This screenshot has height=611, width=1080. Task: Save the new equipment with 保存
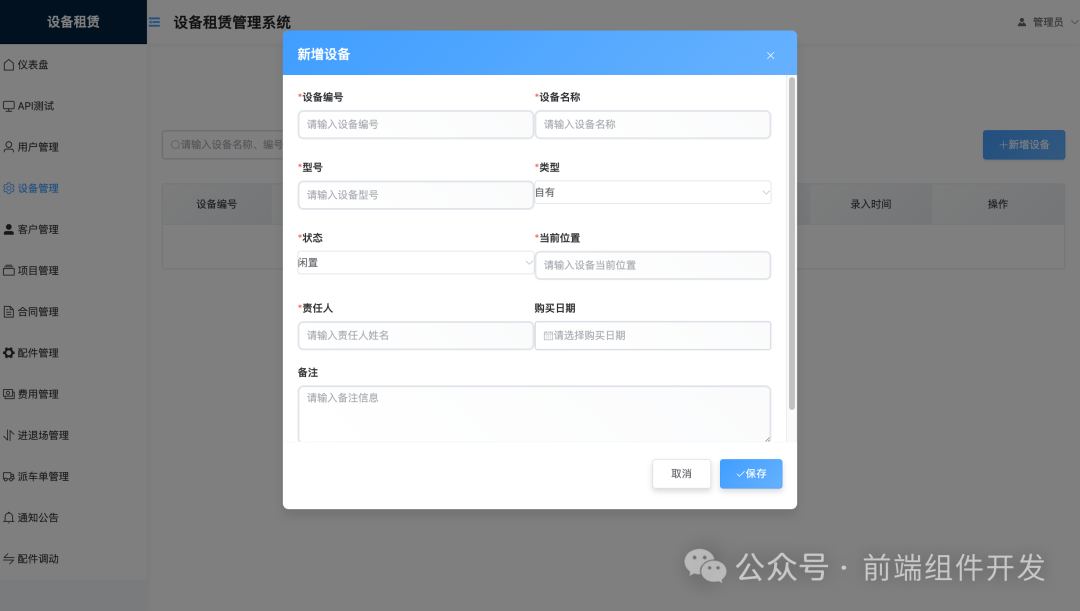pos(751,473)
